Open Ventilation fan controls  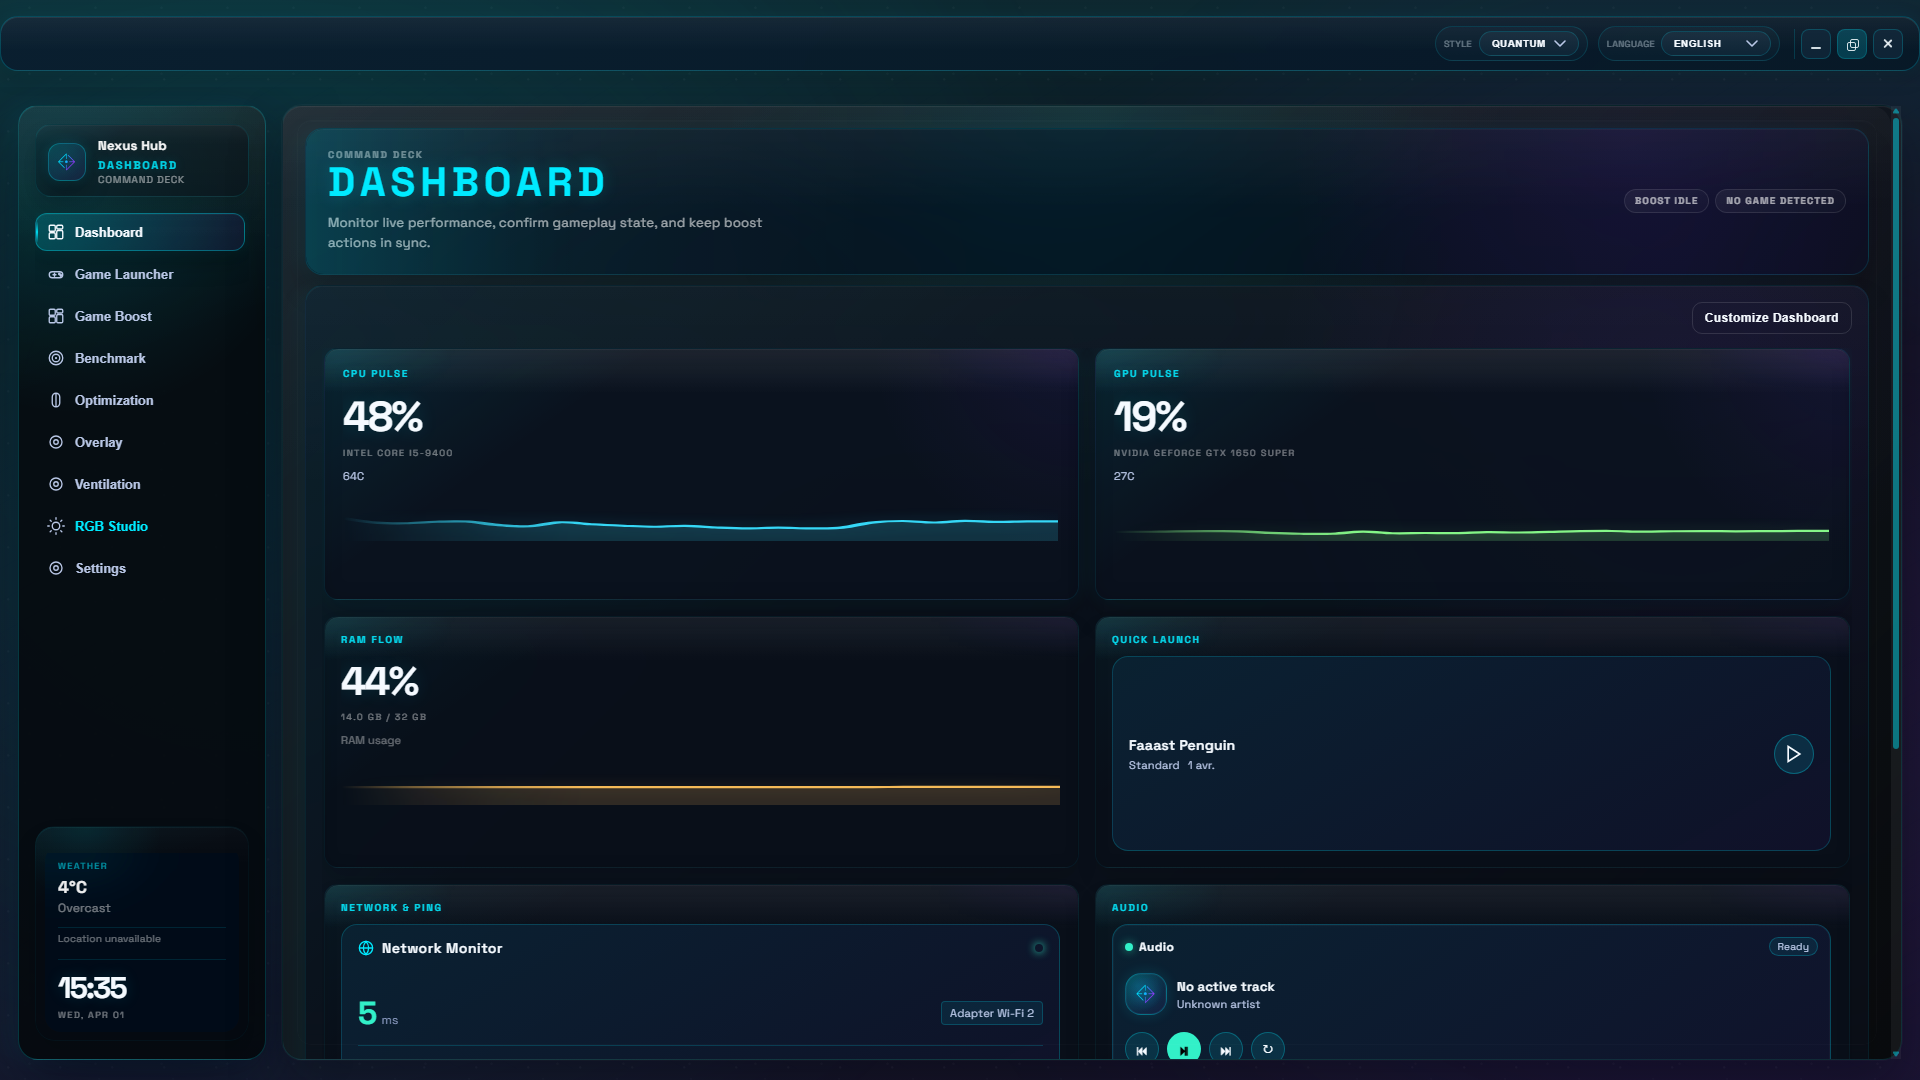(x=107, y=484)
